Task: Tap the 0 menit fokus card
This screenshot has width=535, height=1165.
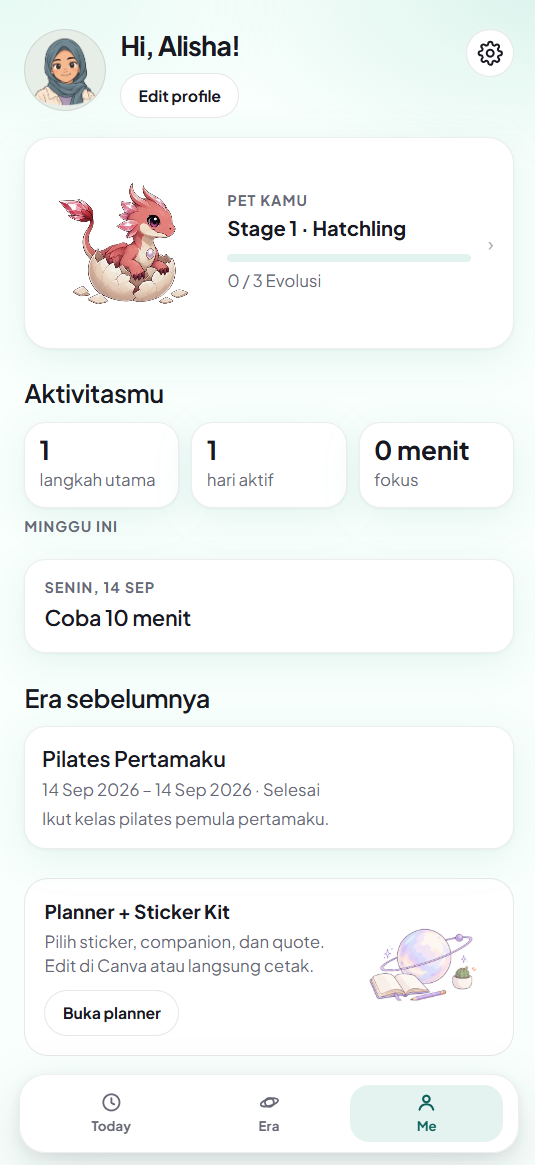Action: tap(436, 465)
